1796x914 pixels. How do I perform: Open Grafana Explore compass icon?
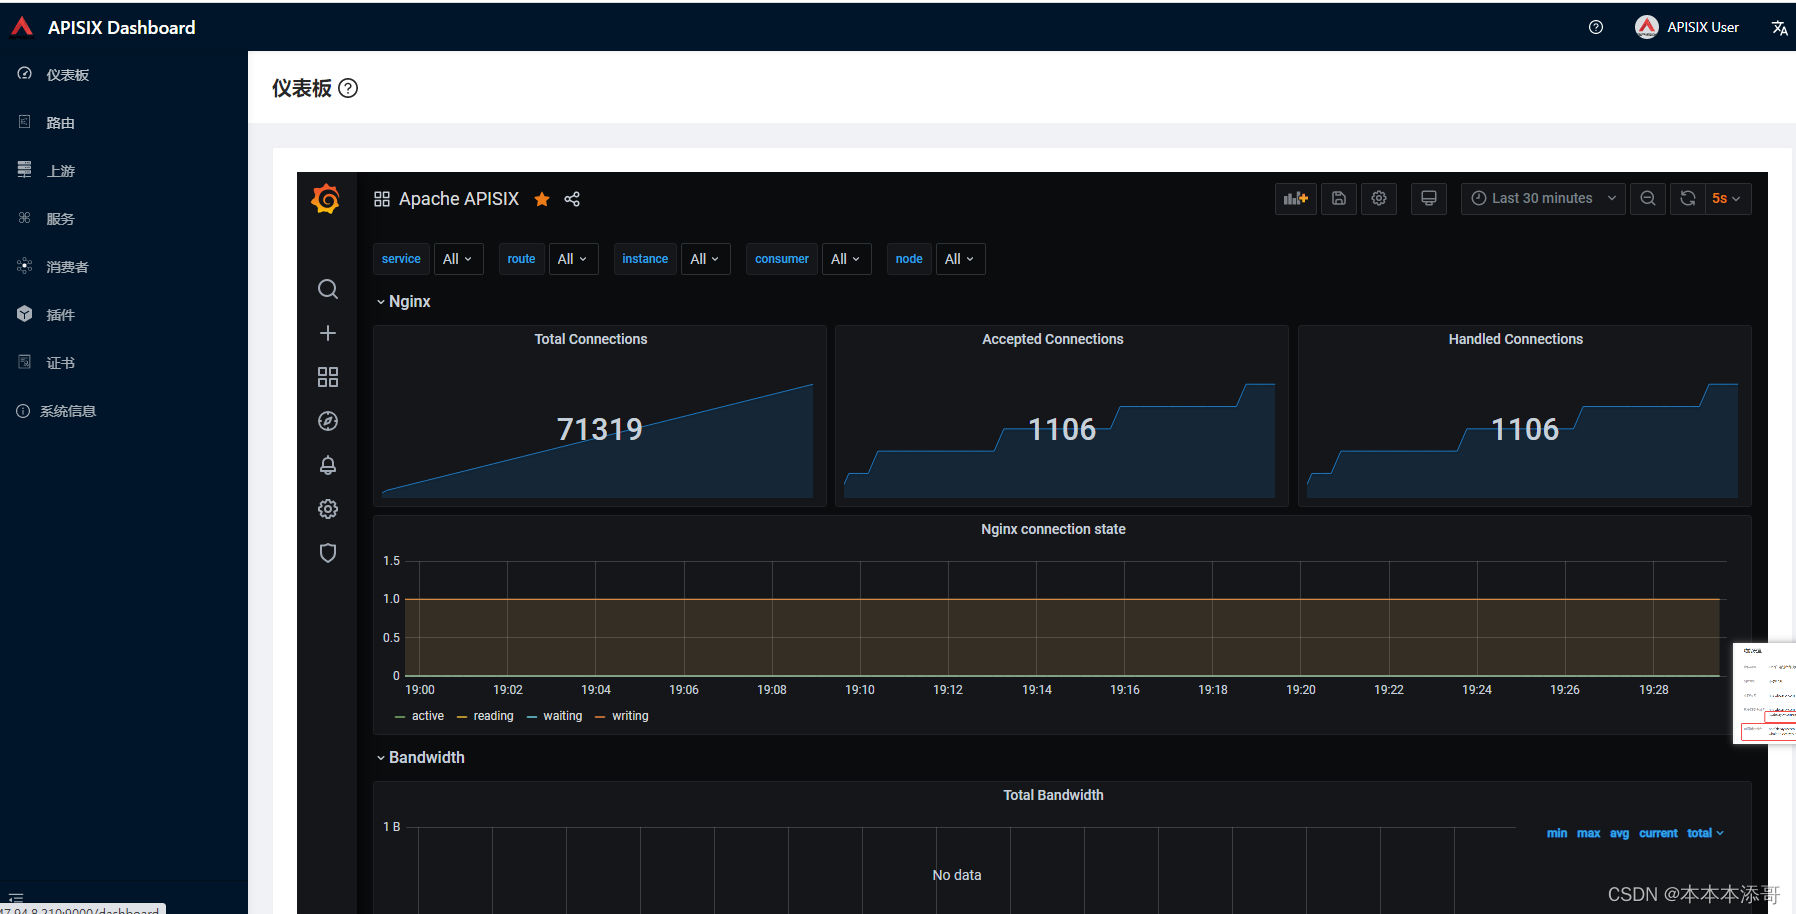point(328,421)
